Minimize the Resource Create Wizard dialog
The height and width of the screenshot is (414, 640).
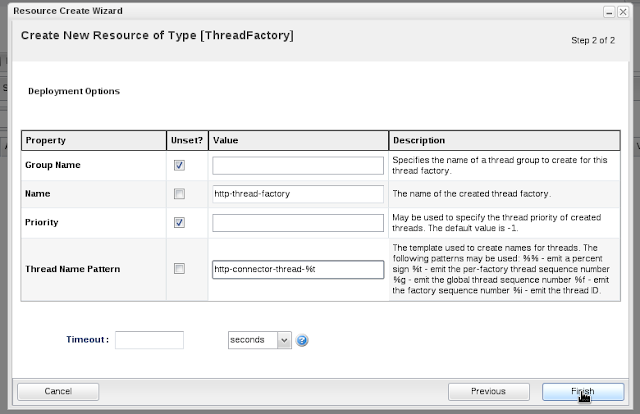coord(609,12)
